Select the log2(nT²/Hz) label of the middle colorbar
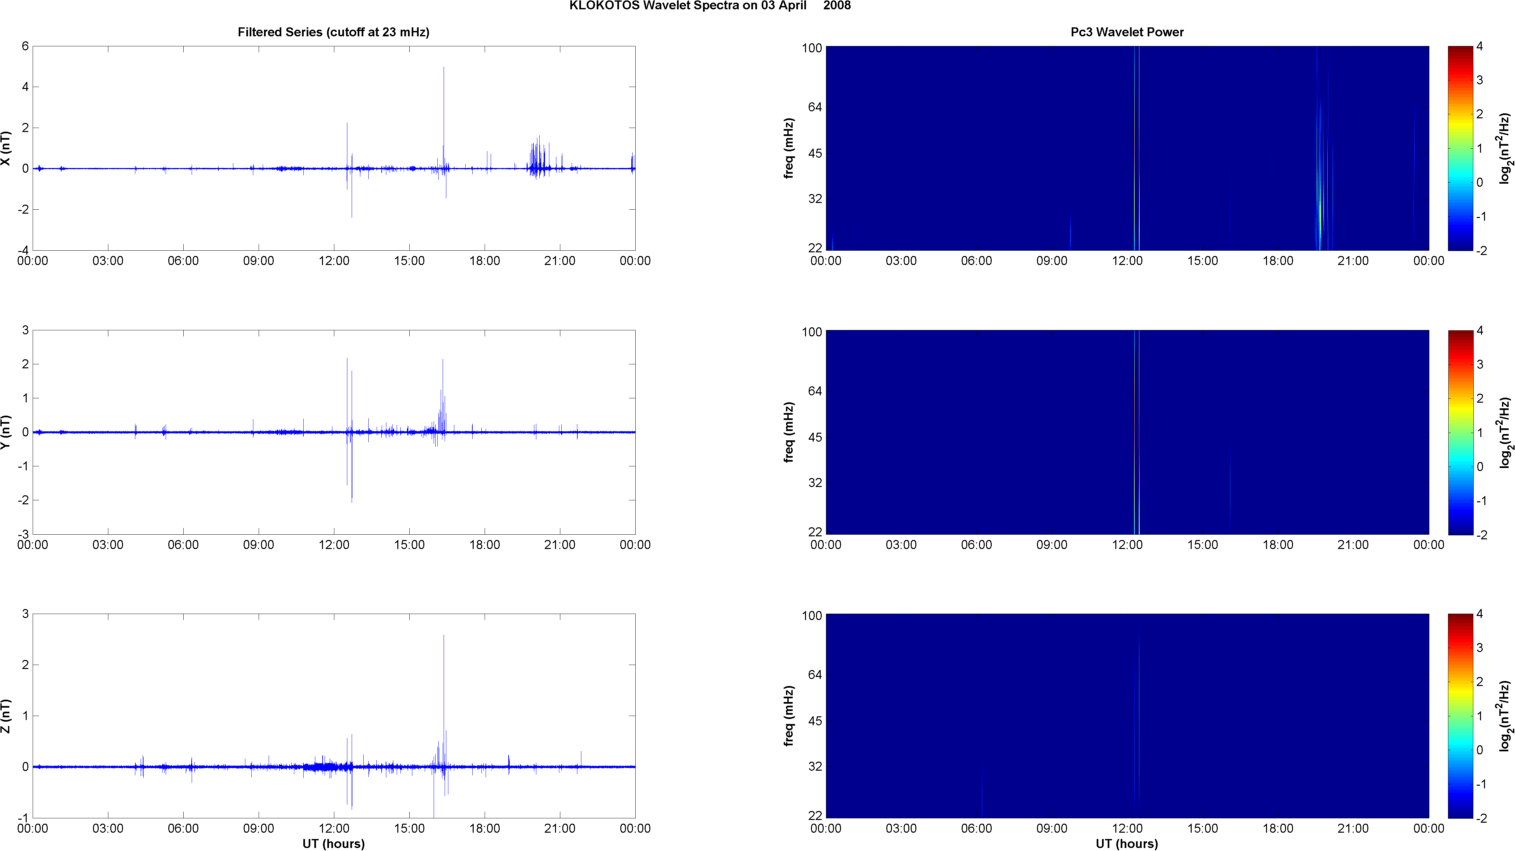 click(x=1505, y=432)
